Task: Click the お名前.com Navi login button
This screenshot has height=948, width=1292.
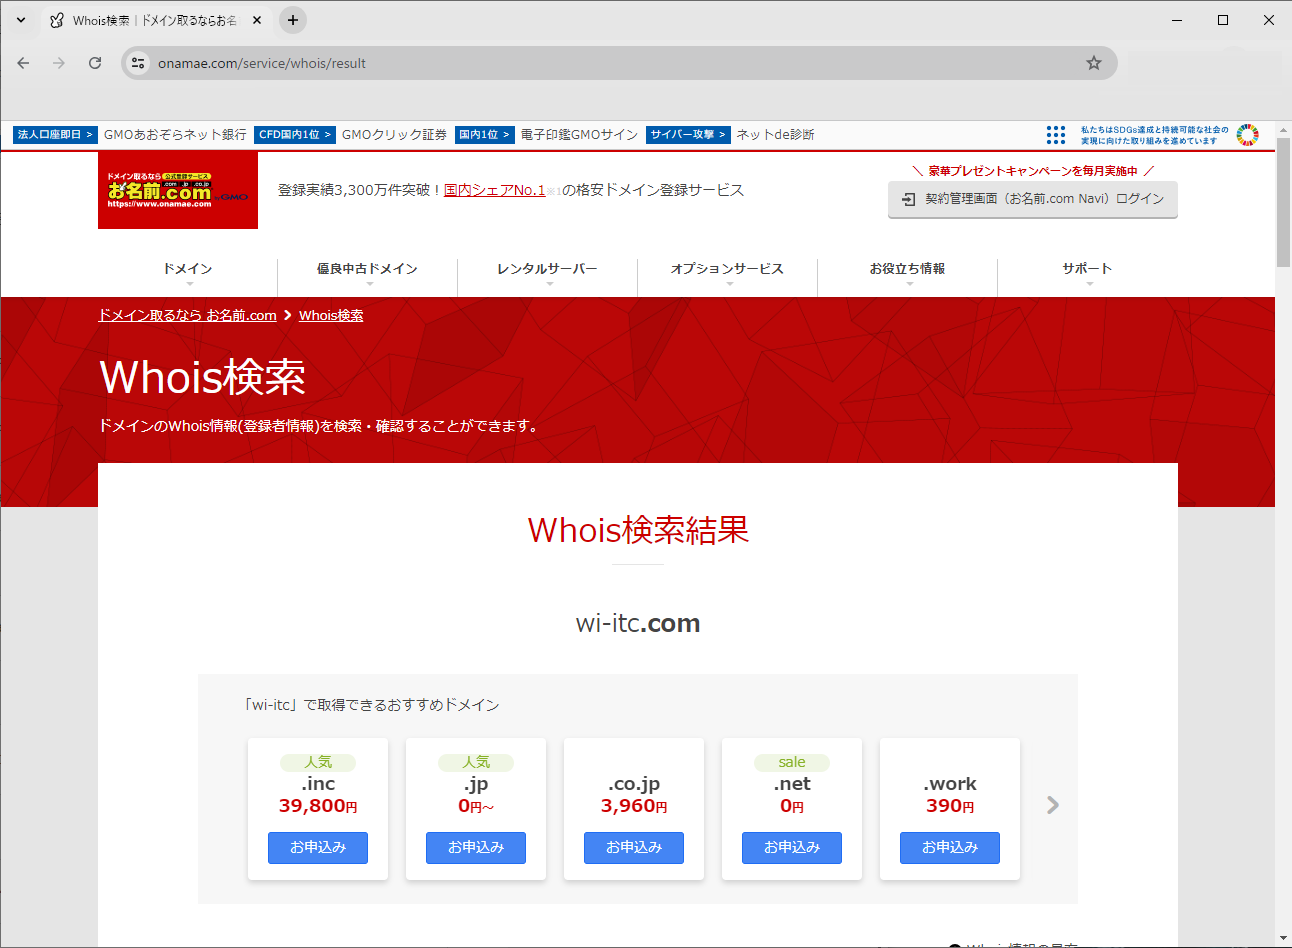Action: [1033, 199]
